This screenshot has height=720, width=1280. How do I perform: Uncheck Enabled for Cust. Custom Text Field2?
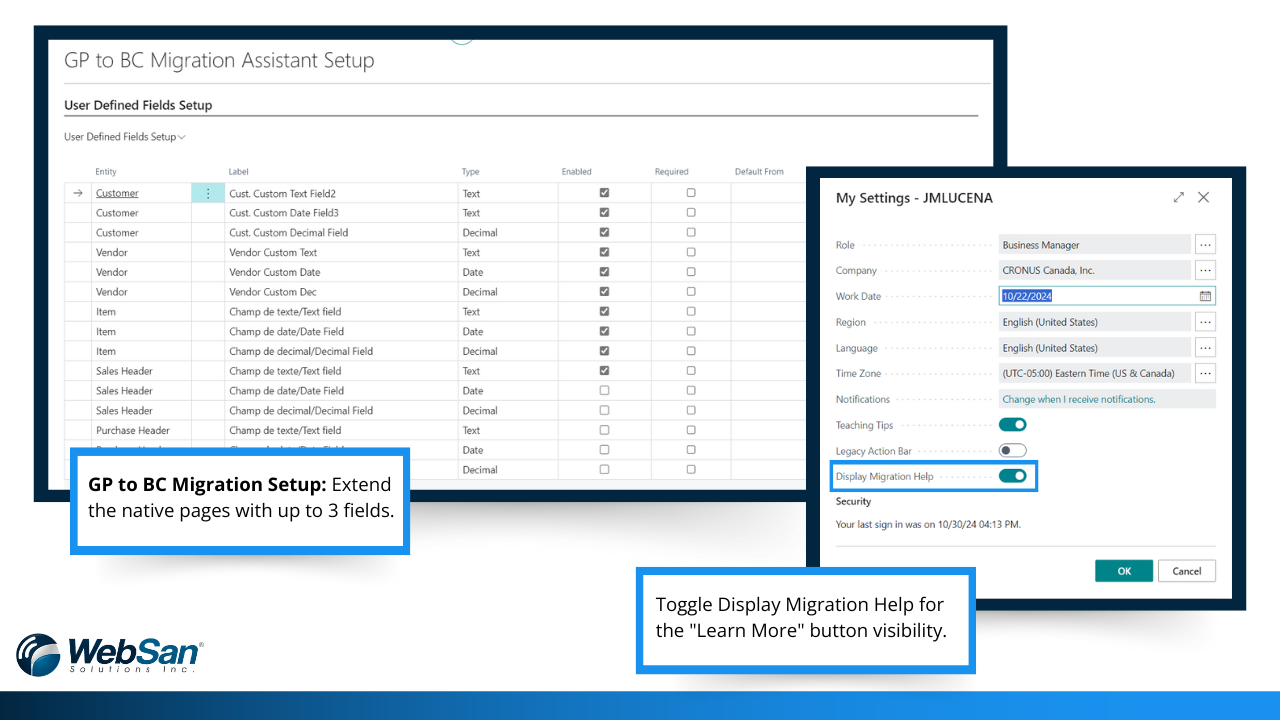tap(604, 193)
